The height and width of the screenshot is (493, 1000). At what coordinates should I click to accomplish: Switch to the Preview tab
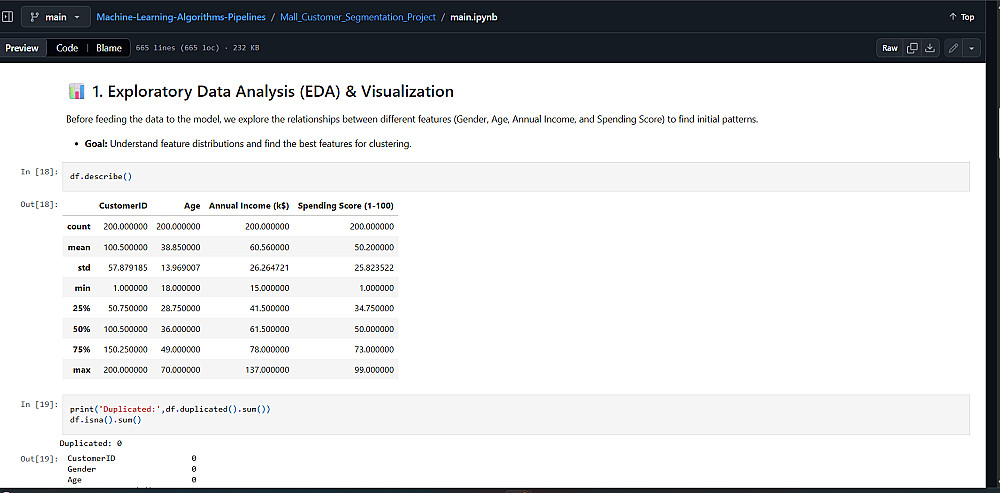[x=22, y=48]
